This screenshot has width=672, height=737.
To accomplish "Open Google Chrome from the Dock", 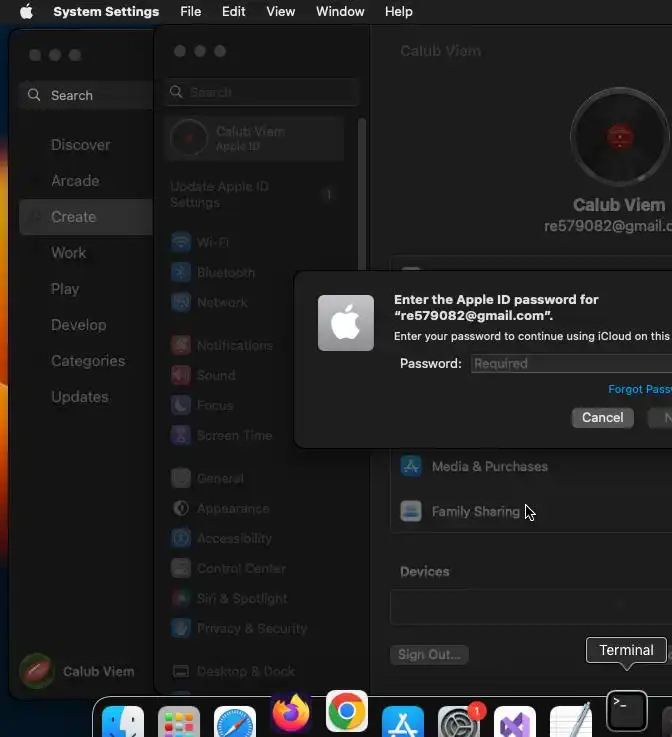I will [x=347, y=711].
